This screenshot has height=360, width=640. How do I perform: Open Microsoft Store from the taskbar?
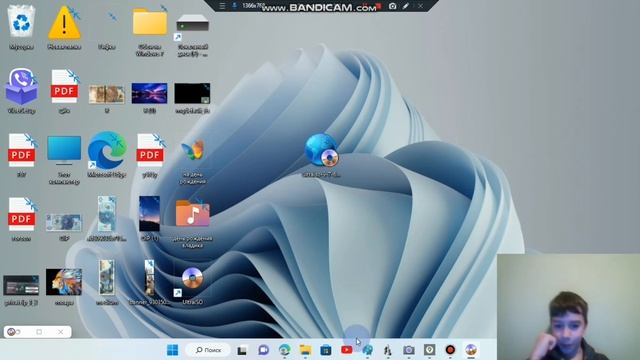click(326, 350)
